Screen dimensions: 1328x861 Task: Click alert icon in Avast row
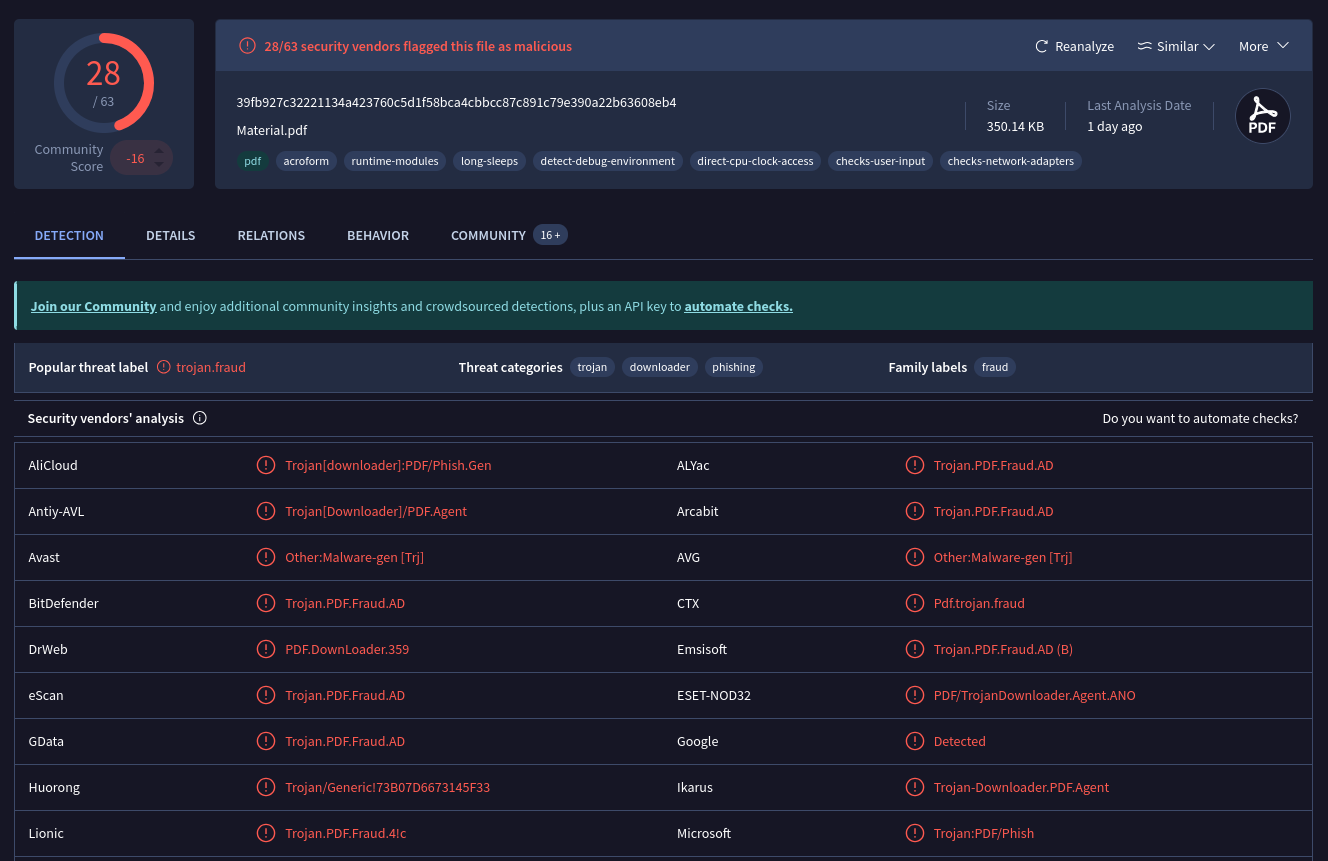266,557
